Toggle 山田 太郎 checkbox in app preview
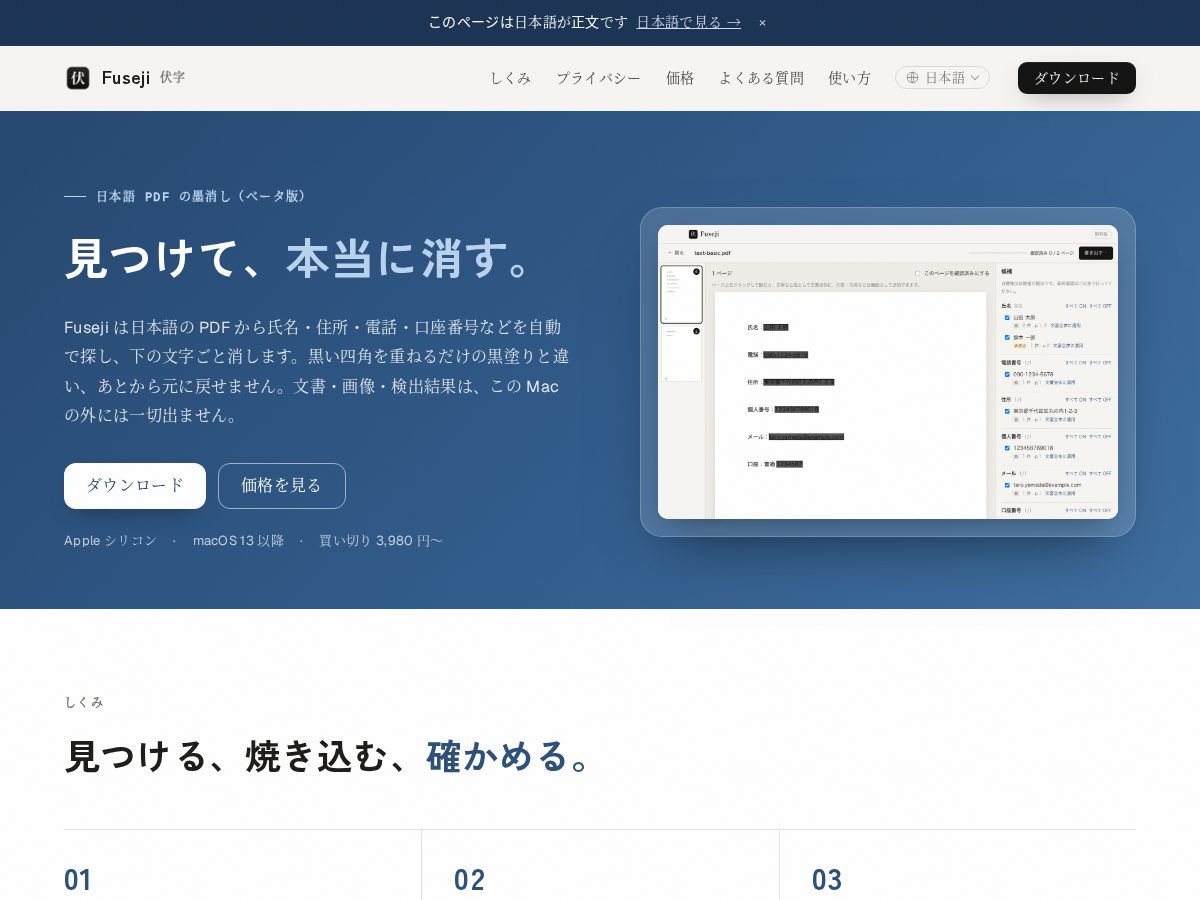 (1007, 317)
